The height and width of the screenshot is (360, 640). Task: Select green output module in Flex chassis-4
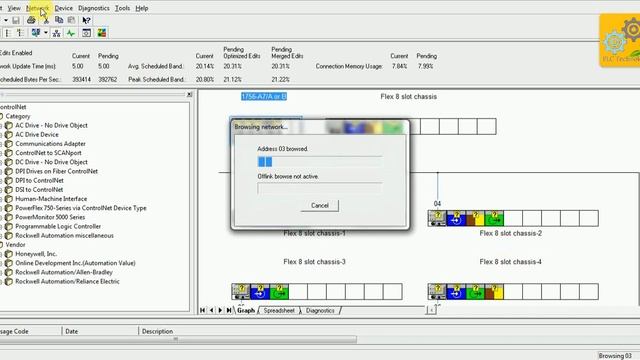(475, 291)
